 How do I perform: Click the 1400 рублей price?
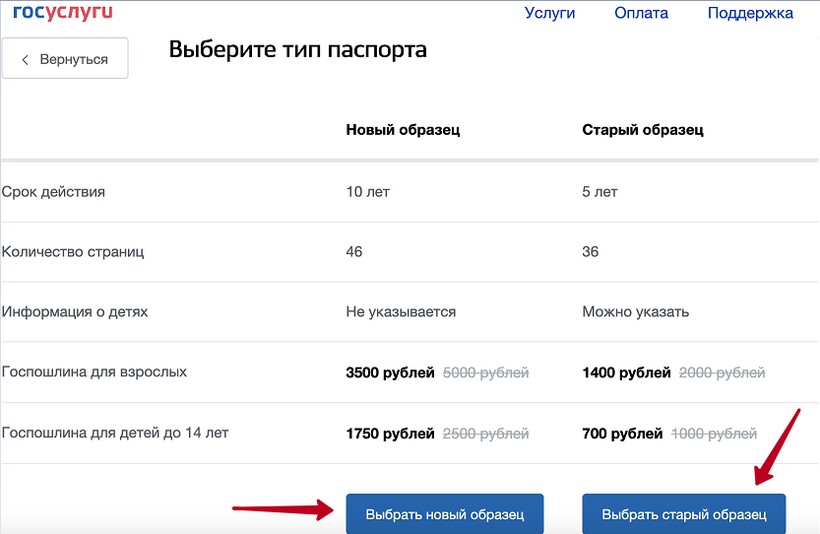coord(626,373)
